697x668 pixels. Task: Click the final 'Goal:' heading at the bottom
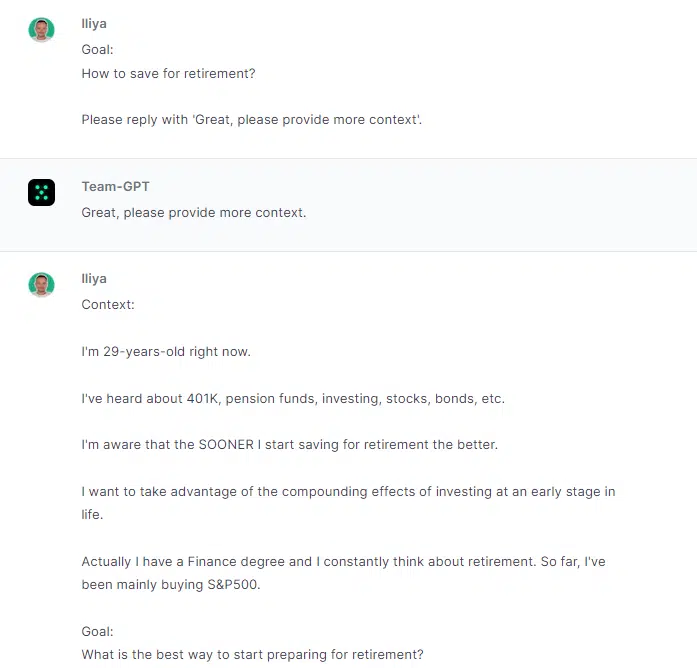pos(97,632)
